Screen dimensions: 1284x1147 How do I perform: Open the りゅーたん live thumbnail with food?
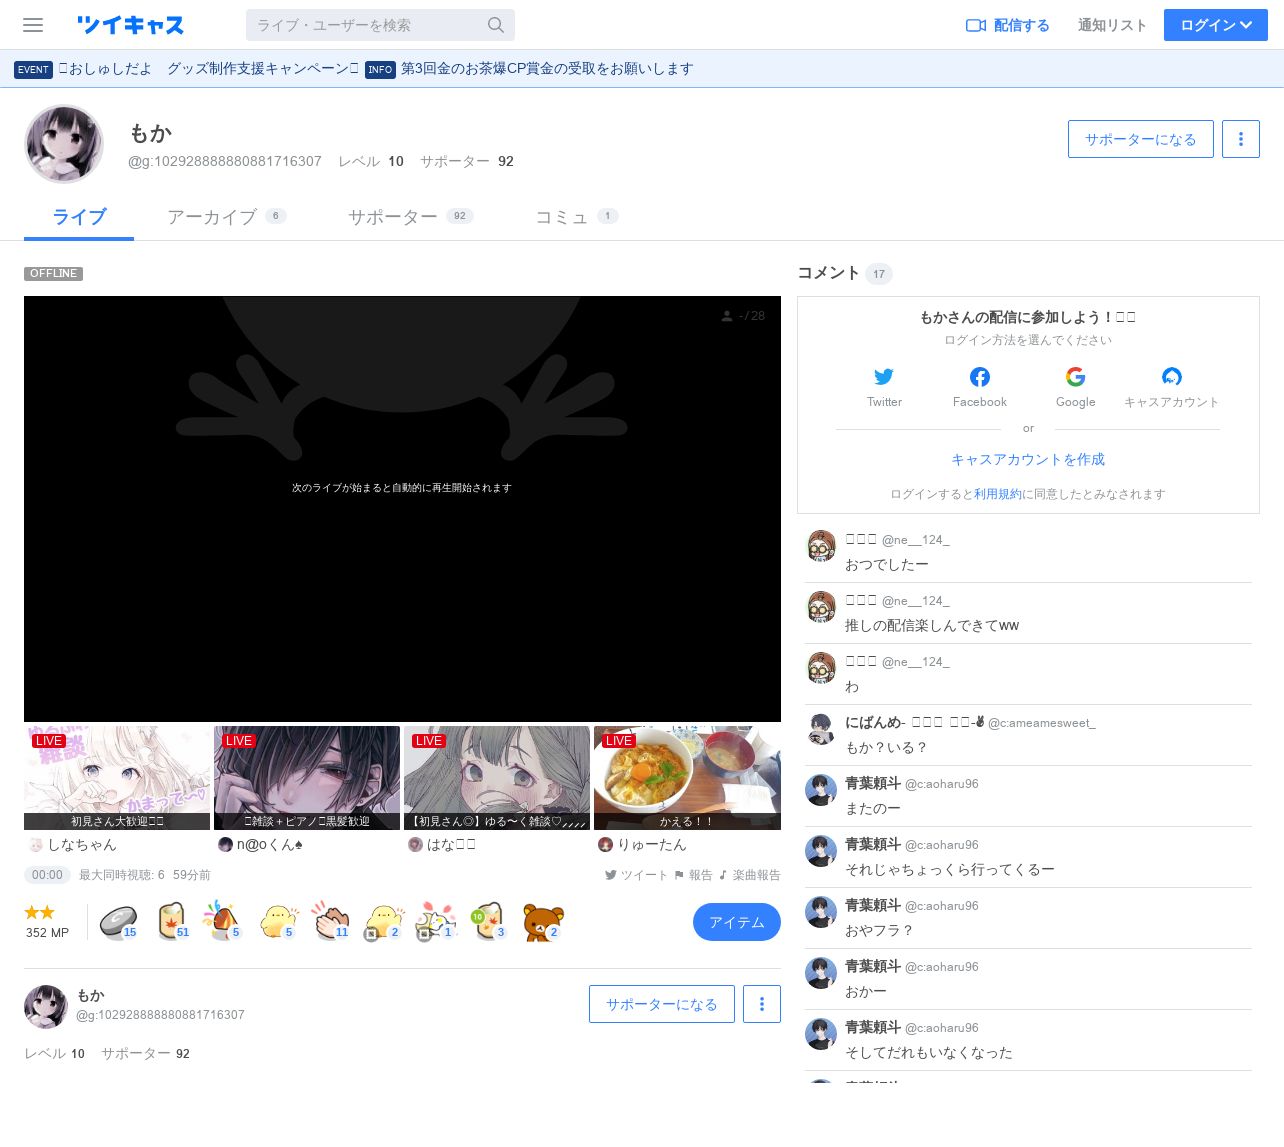(x=687, y=777)
